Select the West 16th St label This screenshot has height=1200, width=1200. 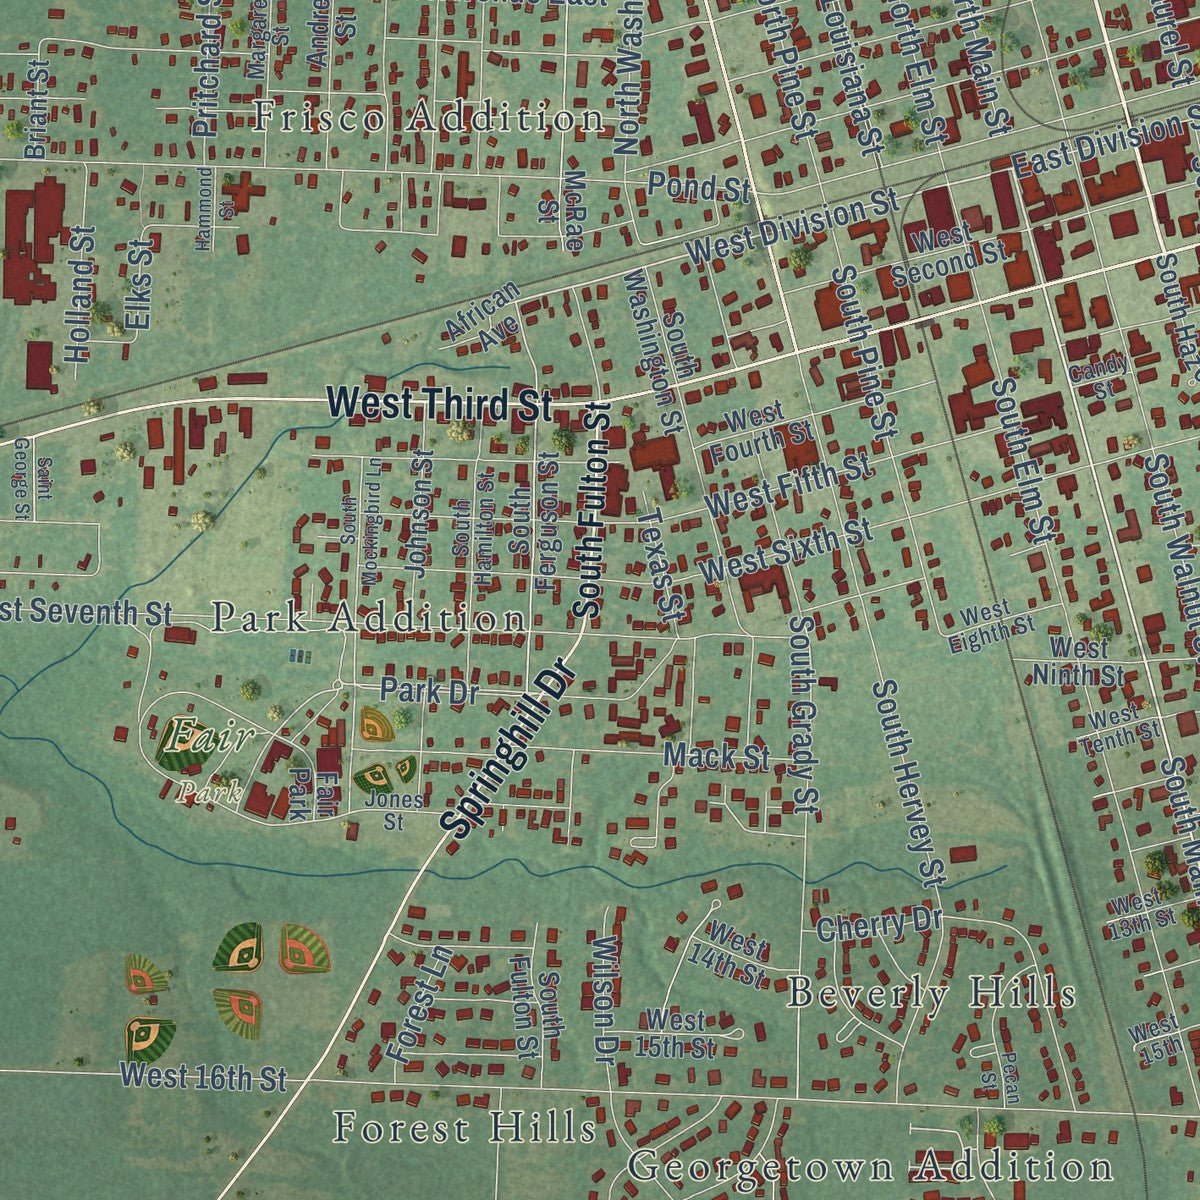coord(203,1076)
